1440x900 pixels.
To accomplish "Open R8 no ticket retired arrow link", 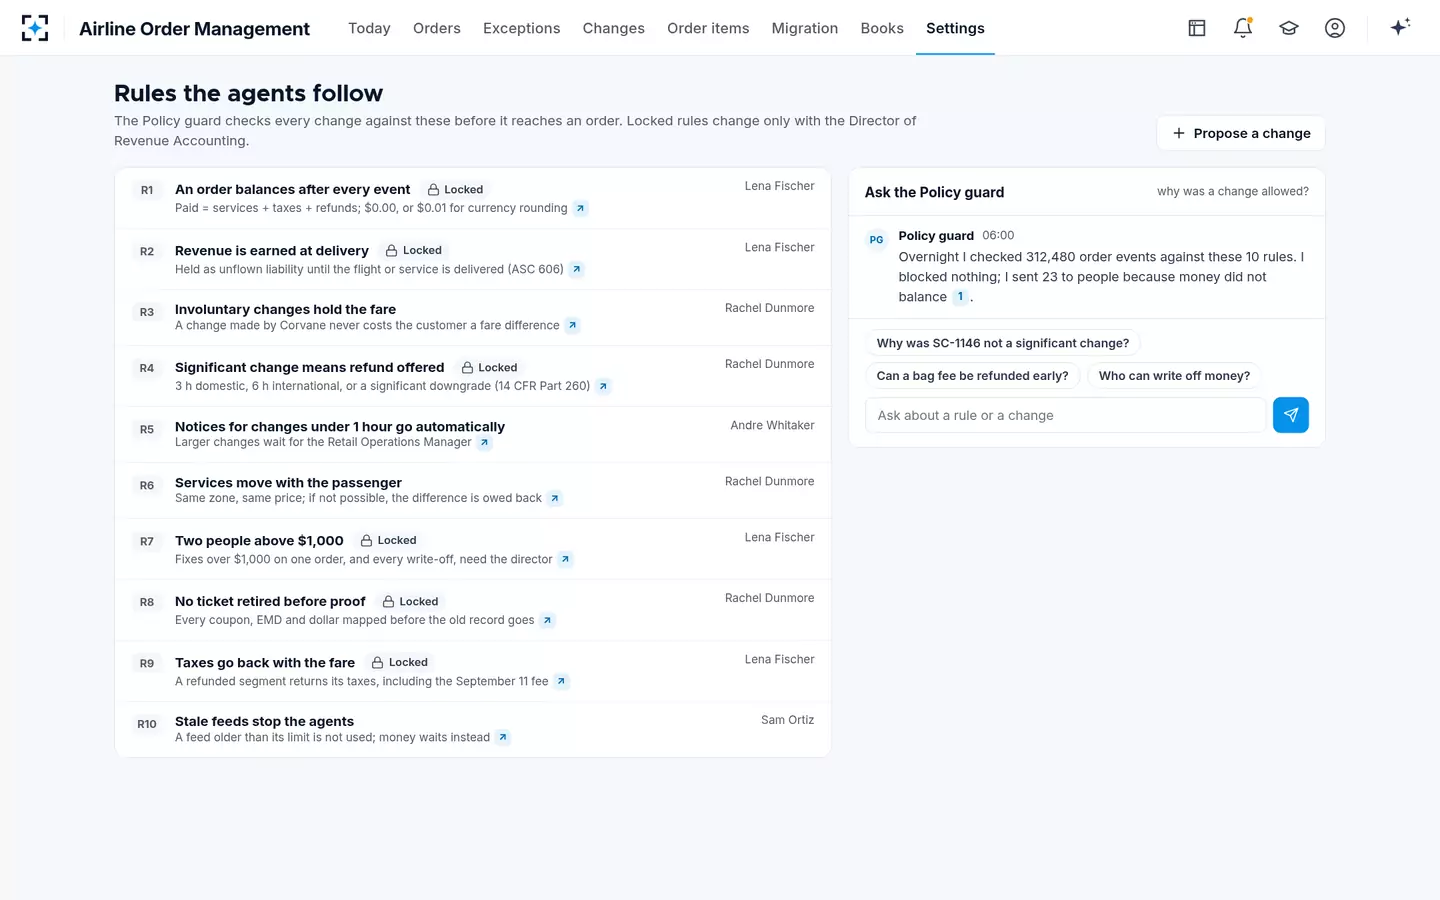I will tap(548, 620).
